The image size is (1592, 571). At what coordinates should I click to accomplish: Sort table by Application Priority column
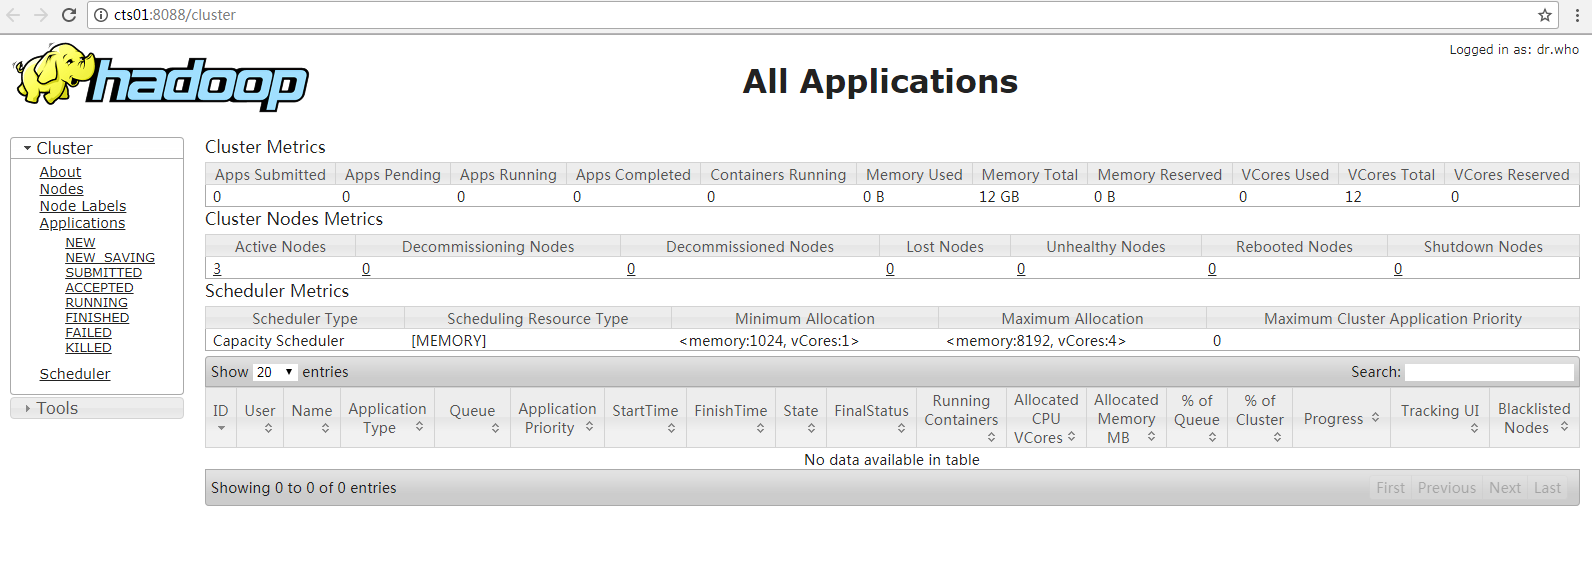557,418
